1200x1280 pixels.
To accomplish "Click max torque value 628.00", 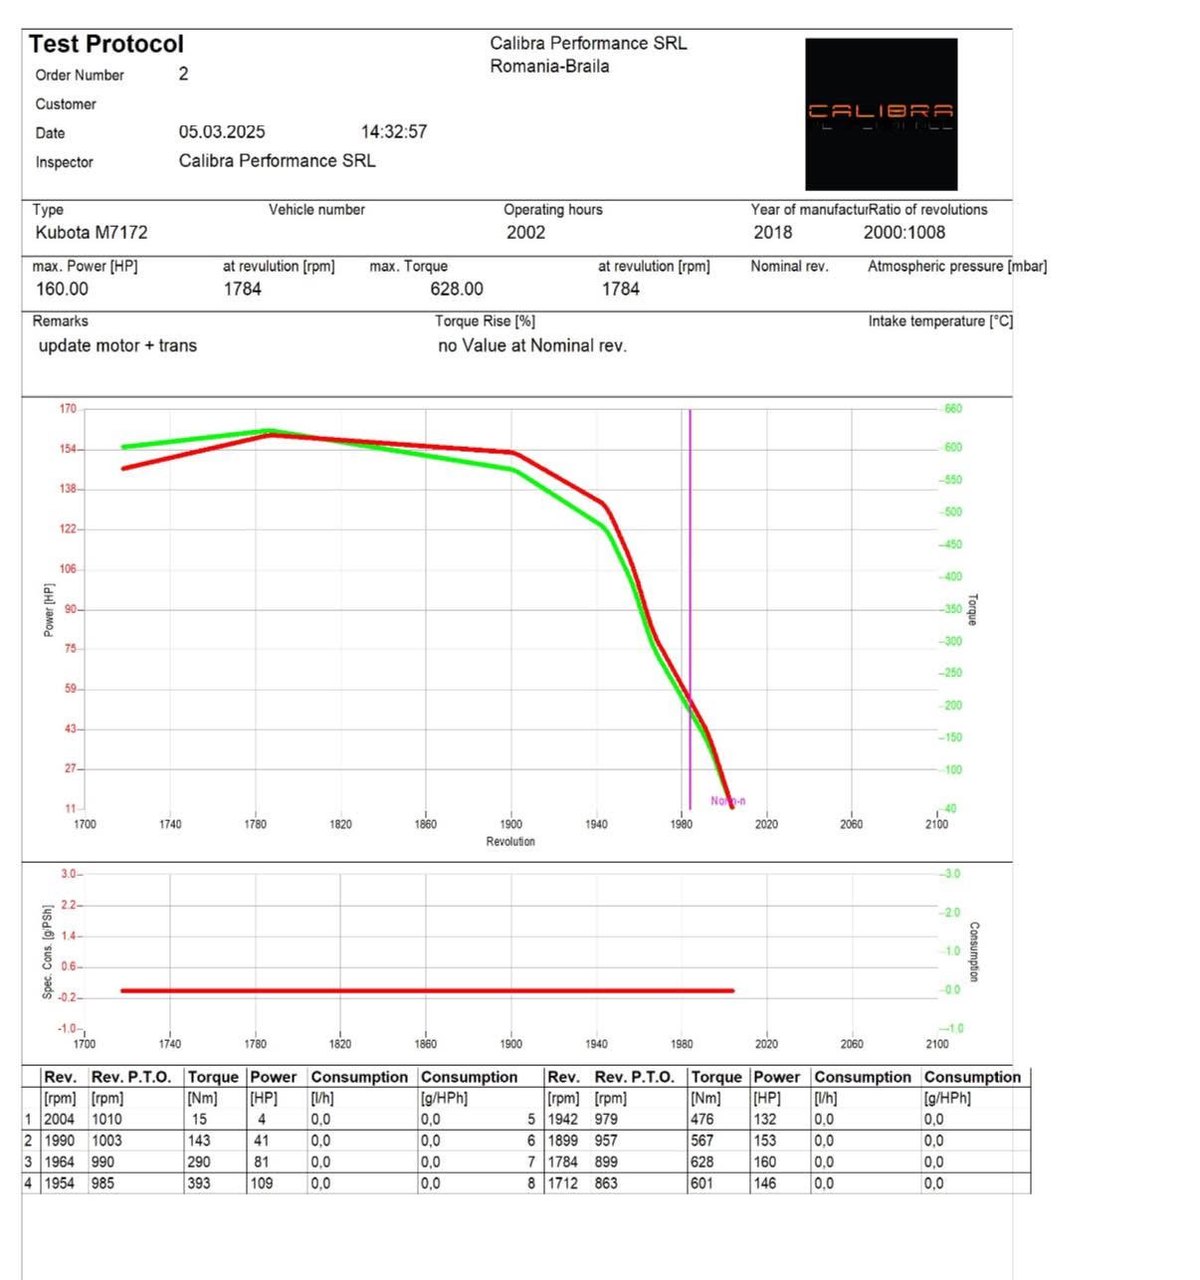I will point(457,289).
